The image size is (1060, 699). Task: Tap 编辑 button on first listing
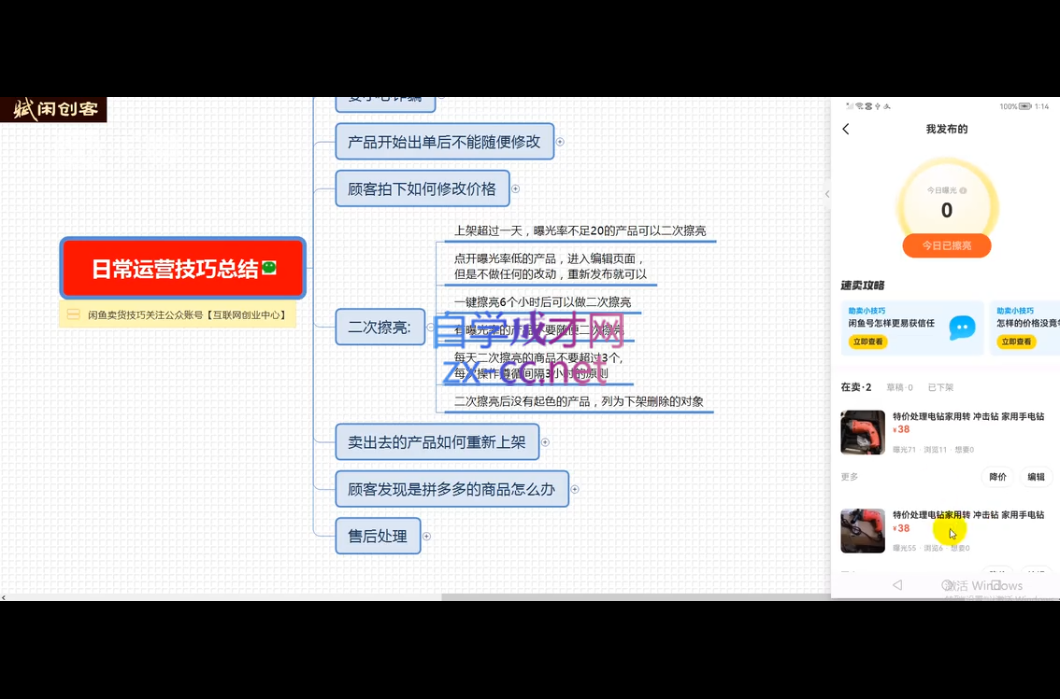pyautogui.click(x=1036, y=477)
